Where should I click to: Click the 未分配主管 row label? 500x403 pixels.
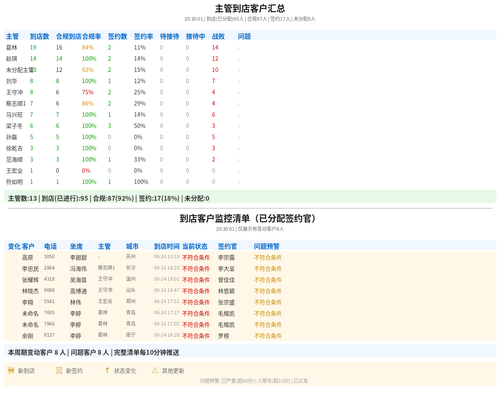(20, 70)
